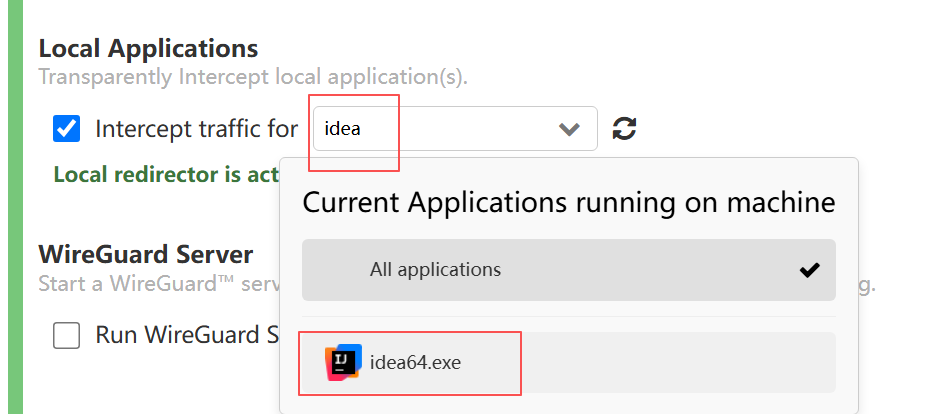The width and height of the screenshot is (940, 414).
Task: Select All applications in the popup list
Action: coord(568,270)
